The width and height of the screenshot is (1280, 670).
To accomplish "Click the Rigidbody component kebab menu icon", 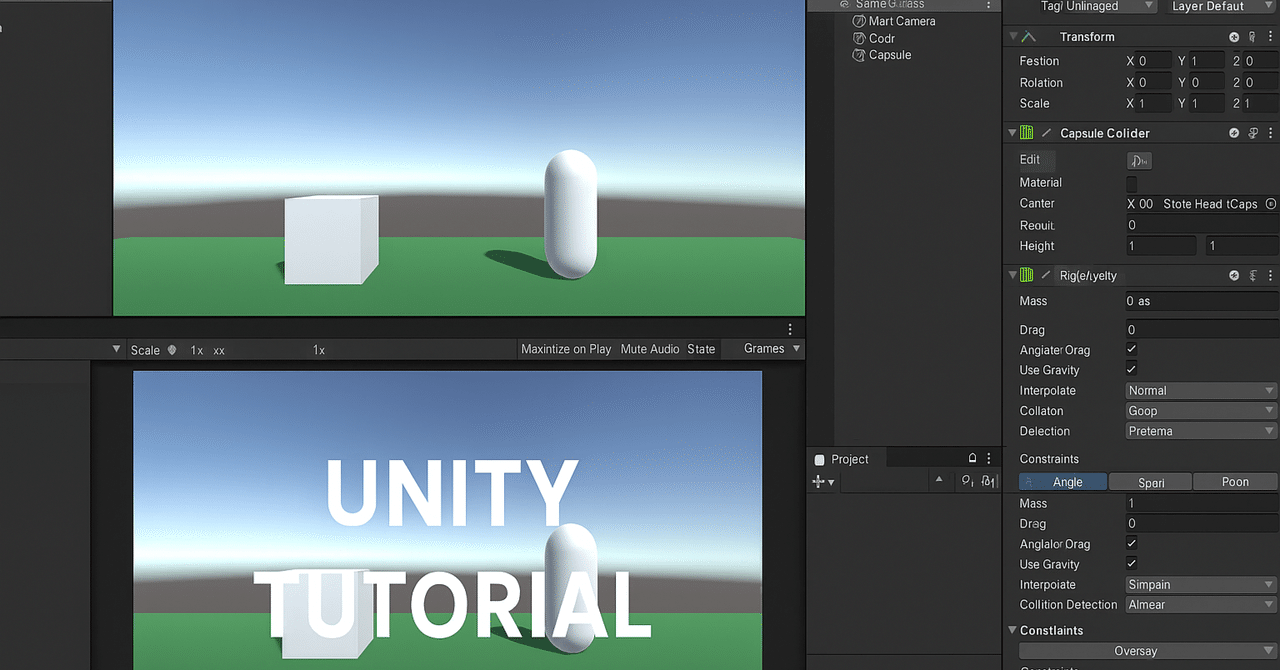I will [x=1271, y=275].
